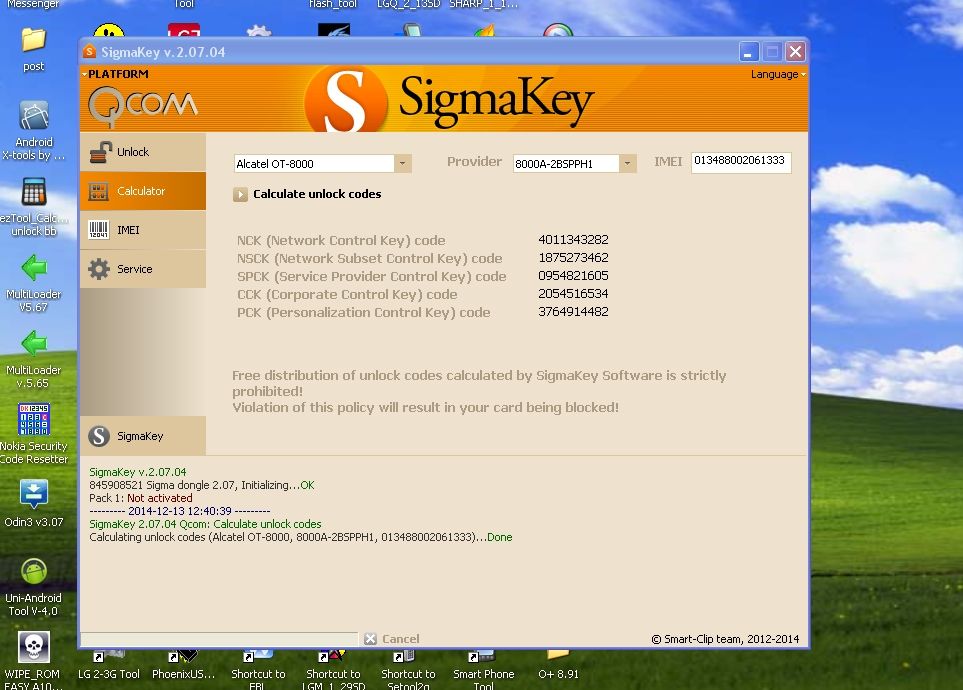
Task: Select the Calculator sidebar tab
Action: pos(142,191)
